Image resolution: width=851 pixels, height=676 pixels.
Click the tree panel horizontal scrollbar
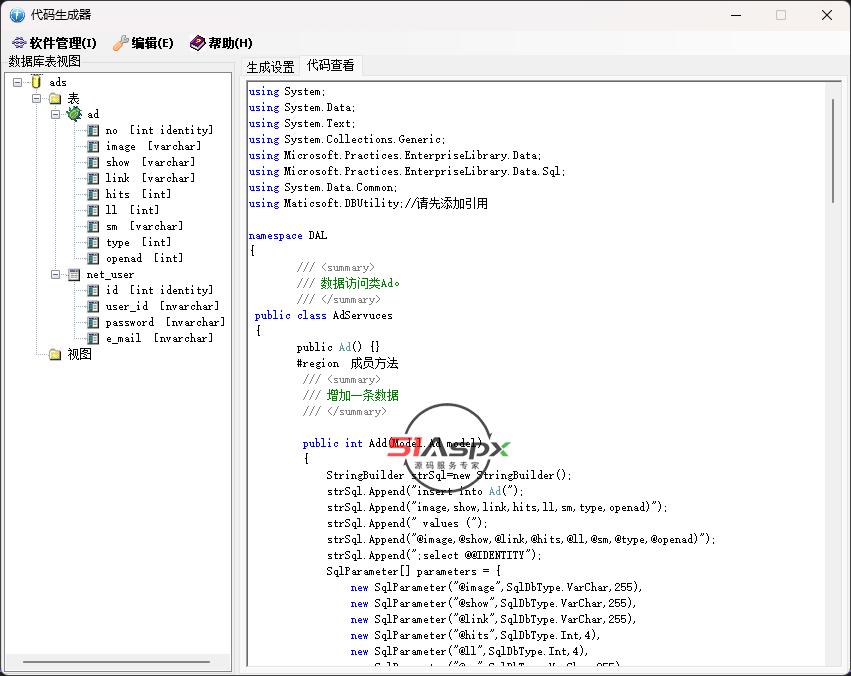tap(116, 662)
